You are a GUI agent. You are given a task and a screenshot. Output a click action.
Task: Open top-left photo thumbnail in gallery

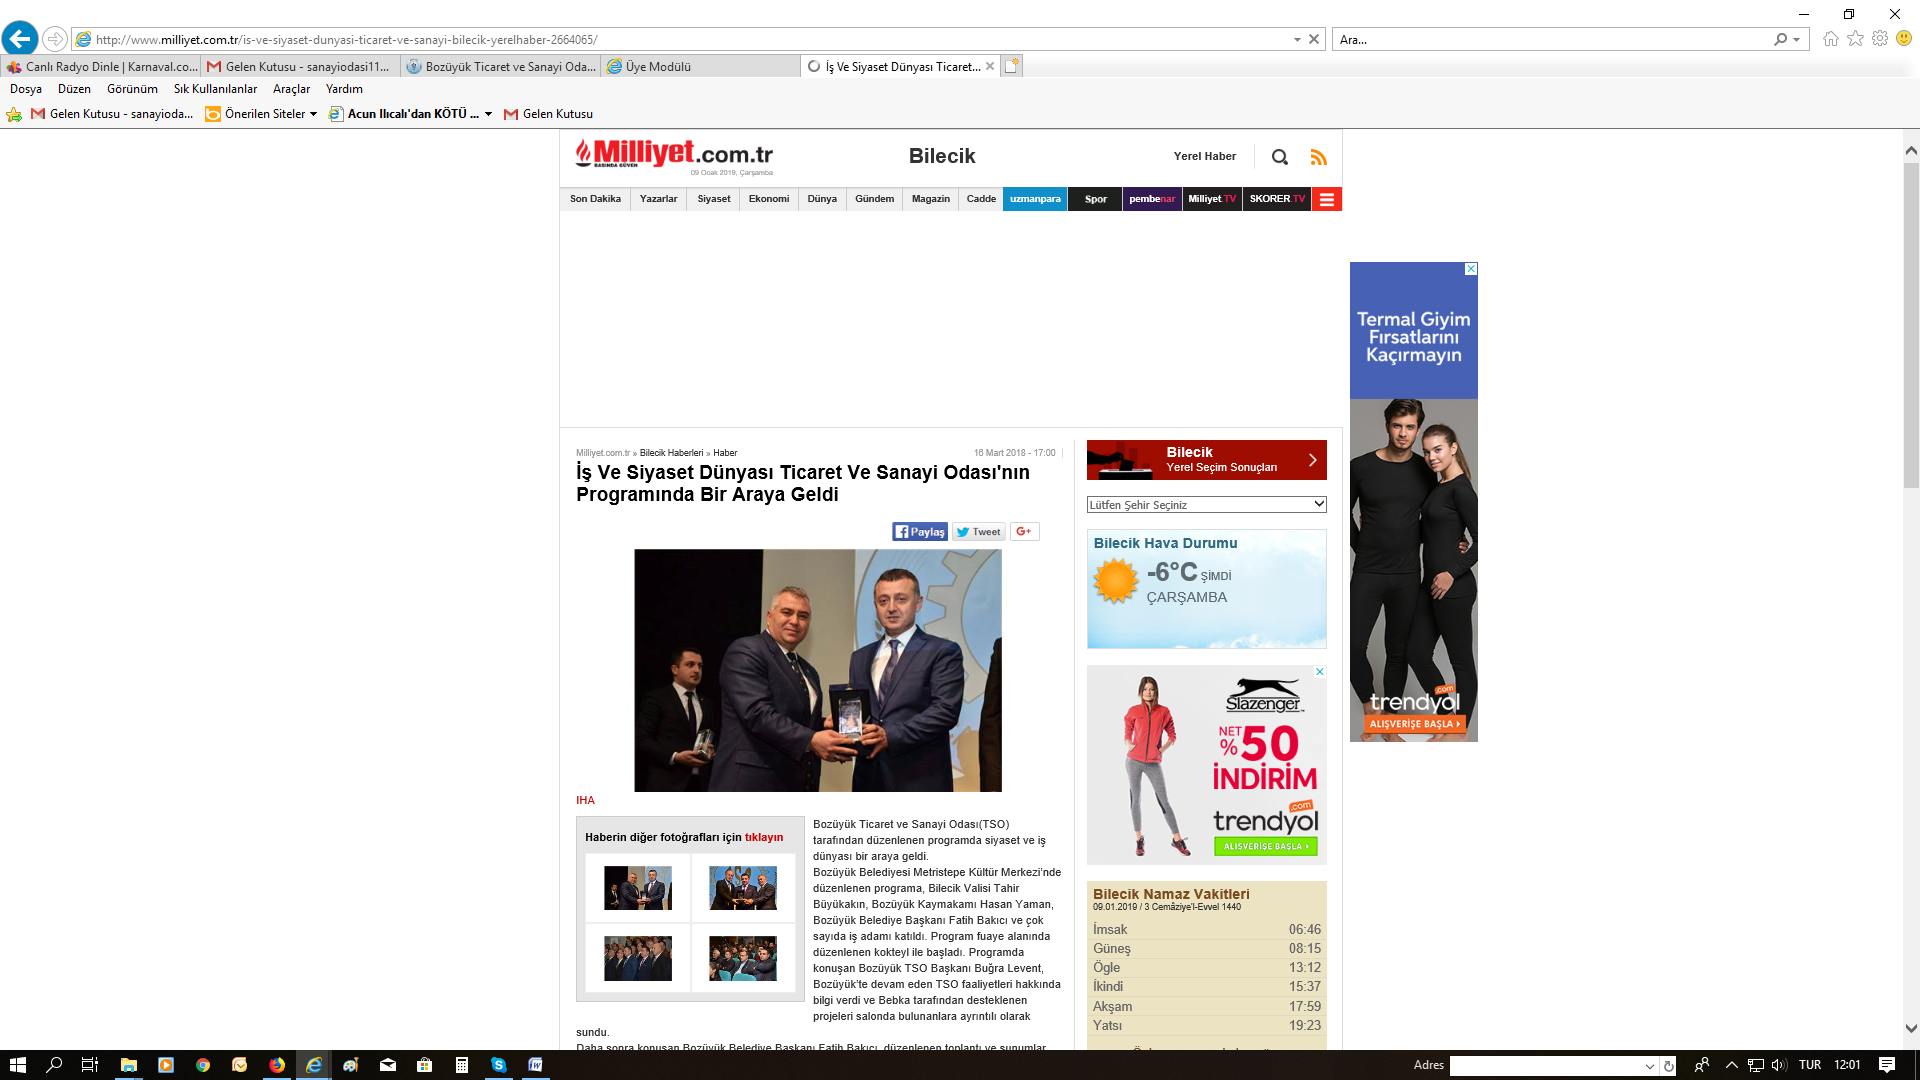tap(638, 888)
